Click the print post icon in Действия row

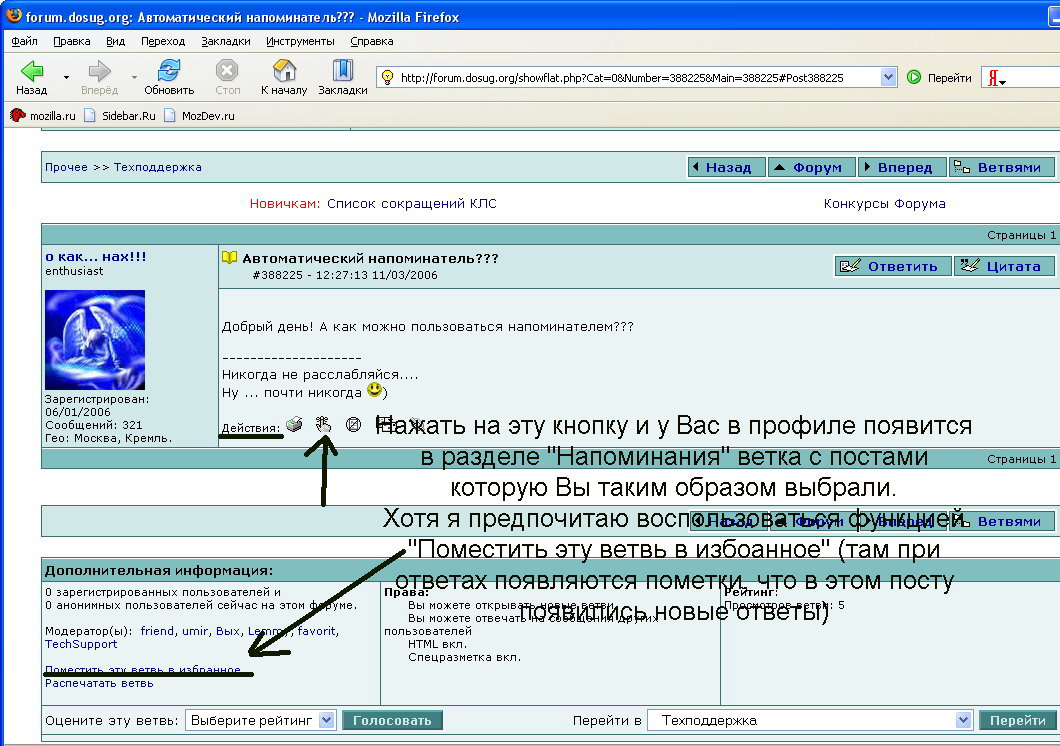pos(294,424)
